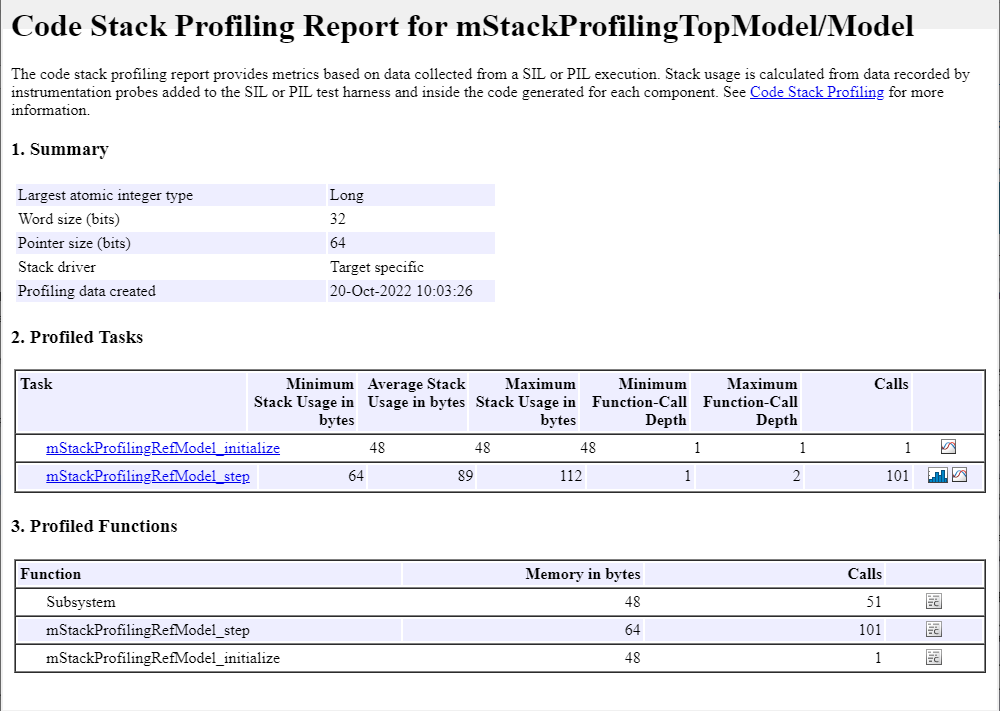Click the profiling data created date value

point(401,291)
